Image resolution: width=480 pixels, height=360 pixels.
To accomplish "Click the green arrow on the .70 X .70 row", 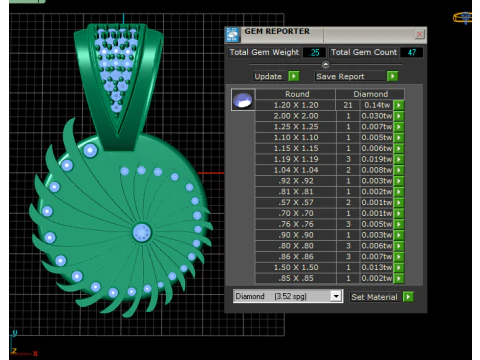I will tap(399, 213).
